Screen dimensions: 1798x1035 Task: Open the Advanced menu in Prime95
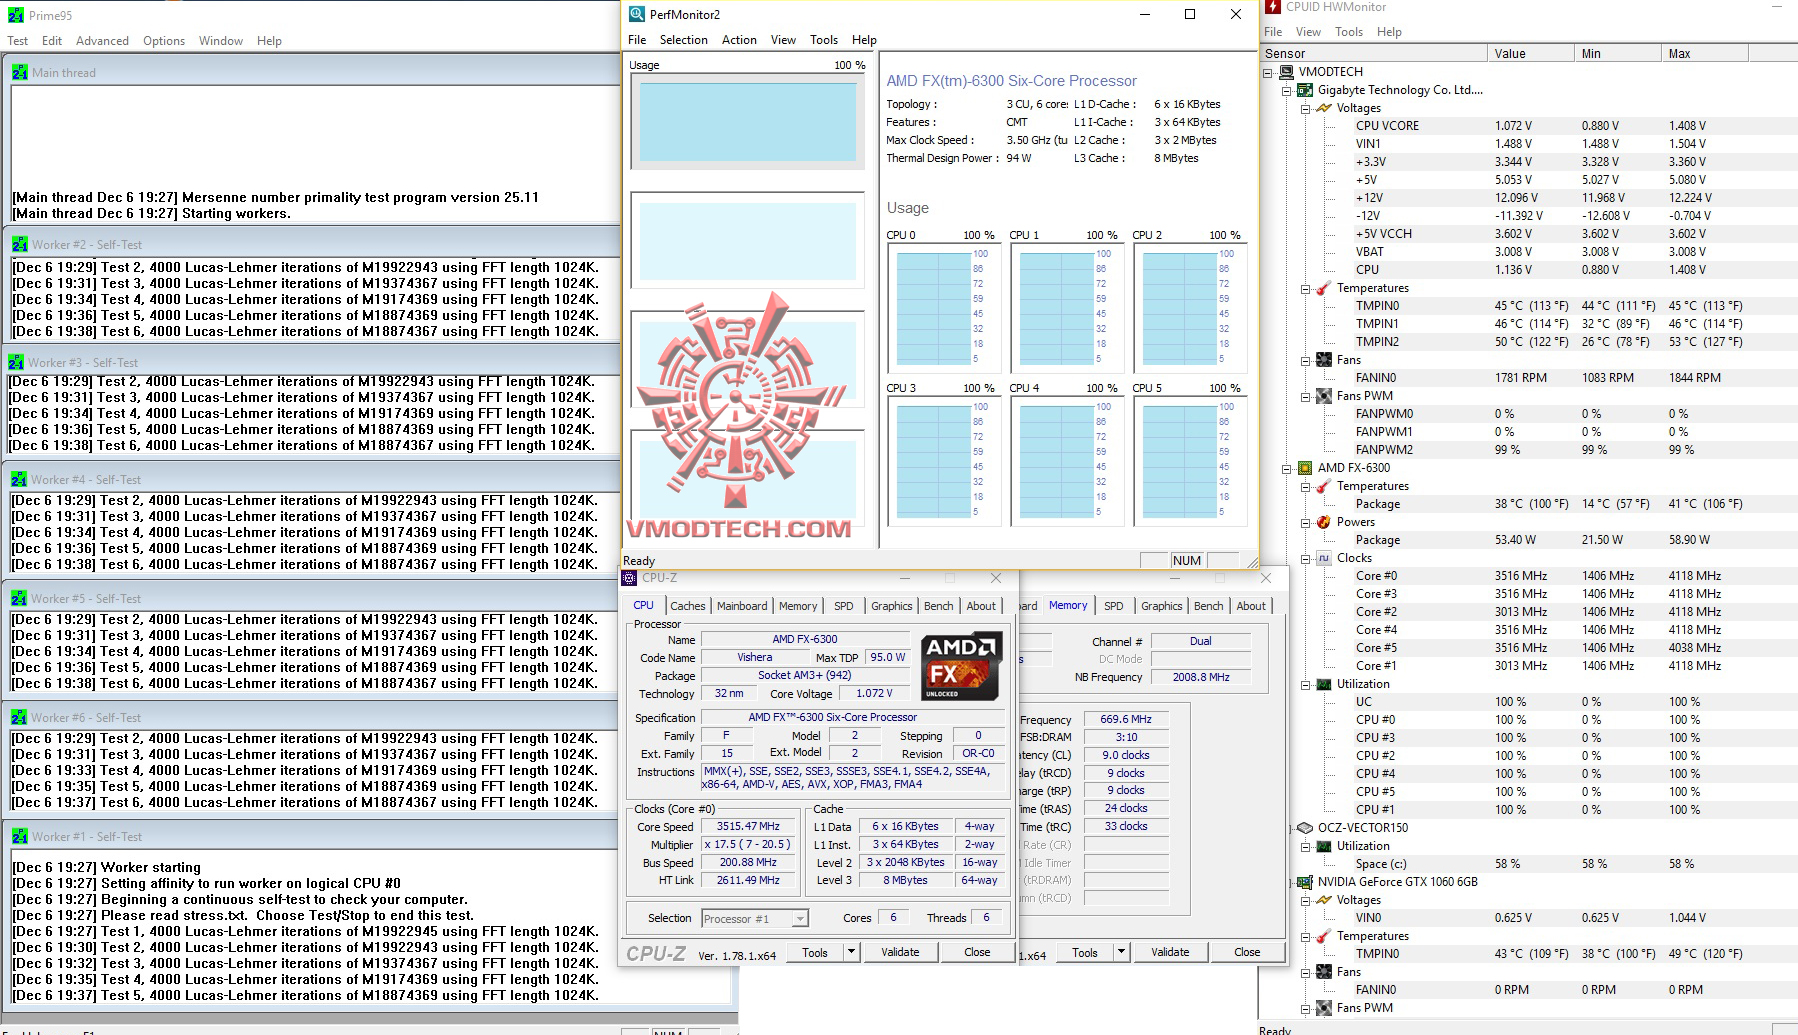tap(102, 41)
